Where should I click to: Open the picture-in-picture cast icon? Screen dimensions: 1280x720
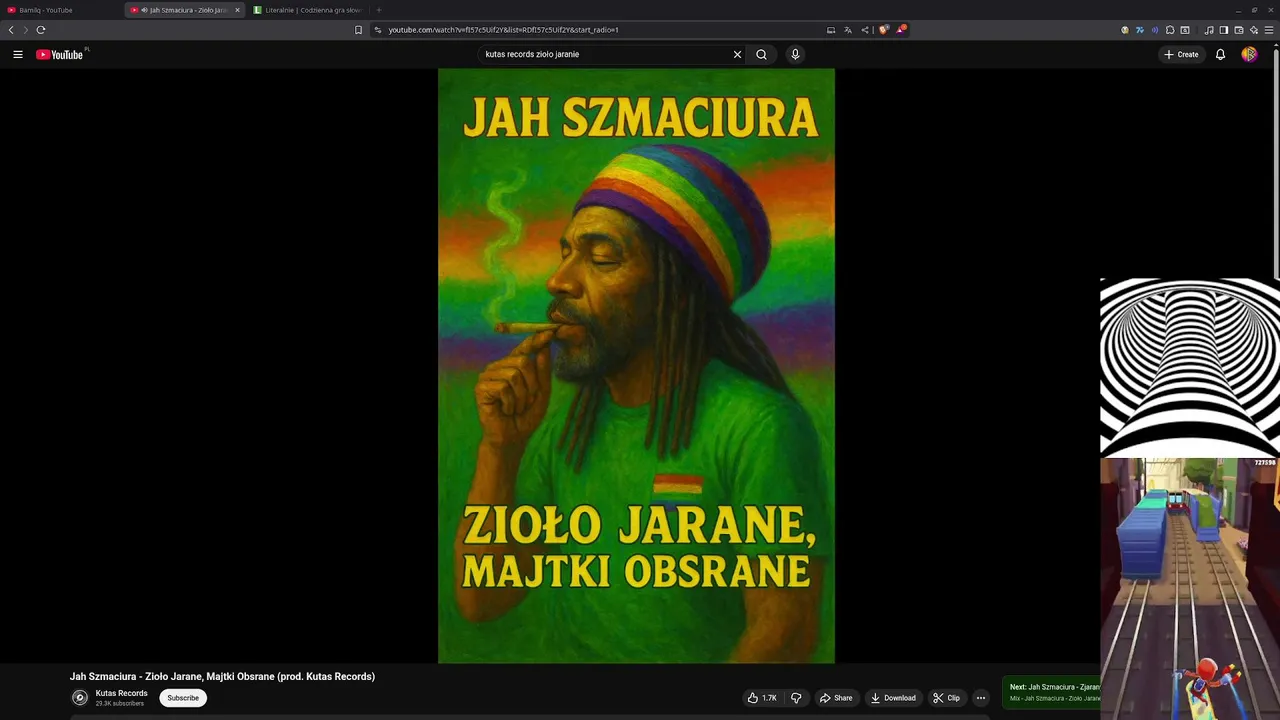point(831,30)
